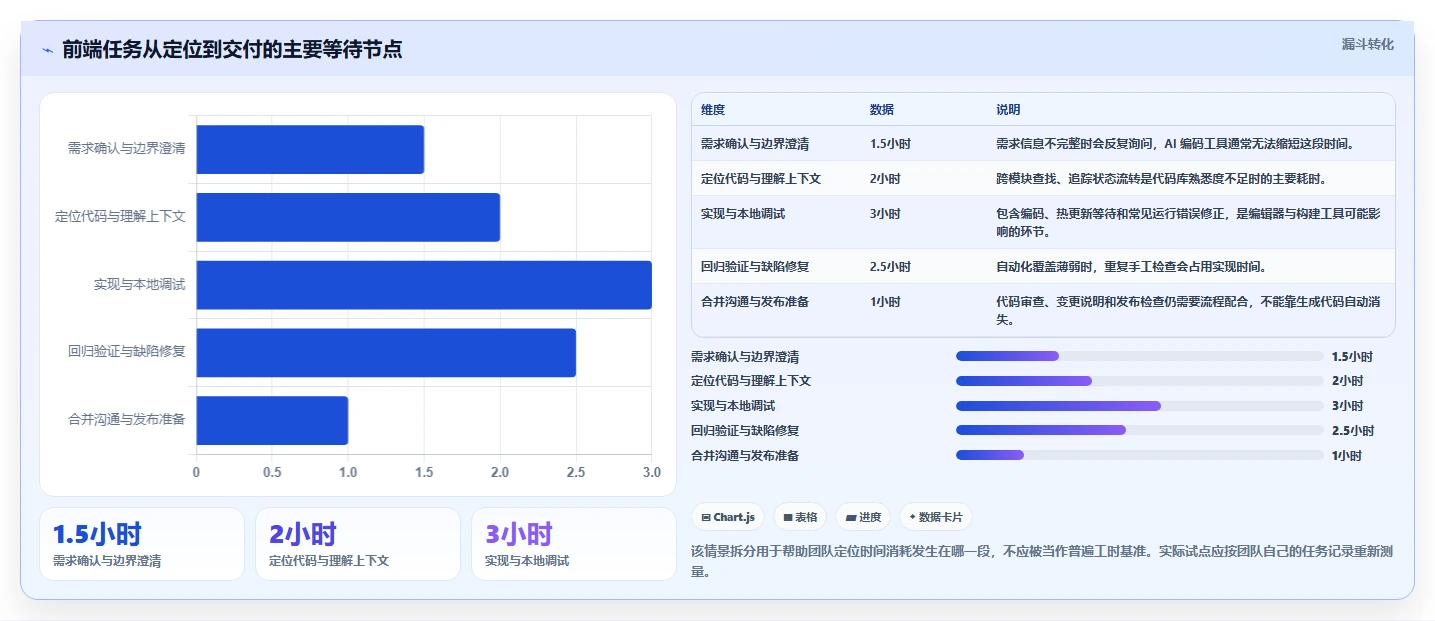This screenshot has width=1435, height=621.
Task: Click the 数据卡片 tag chip
Action: [x=935, y=517]
